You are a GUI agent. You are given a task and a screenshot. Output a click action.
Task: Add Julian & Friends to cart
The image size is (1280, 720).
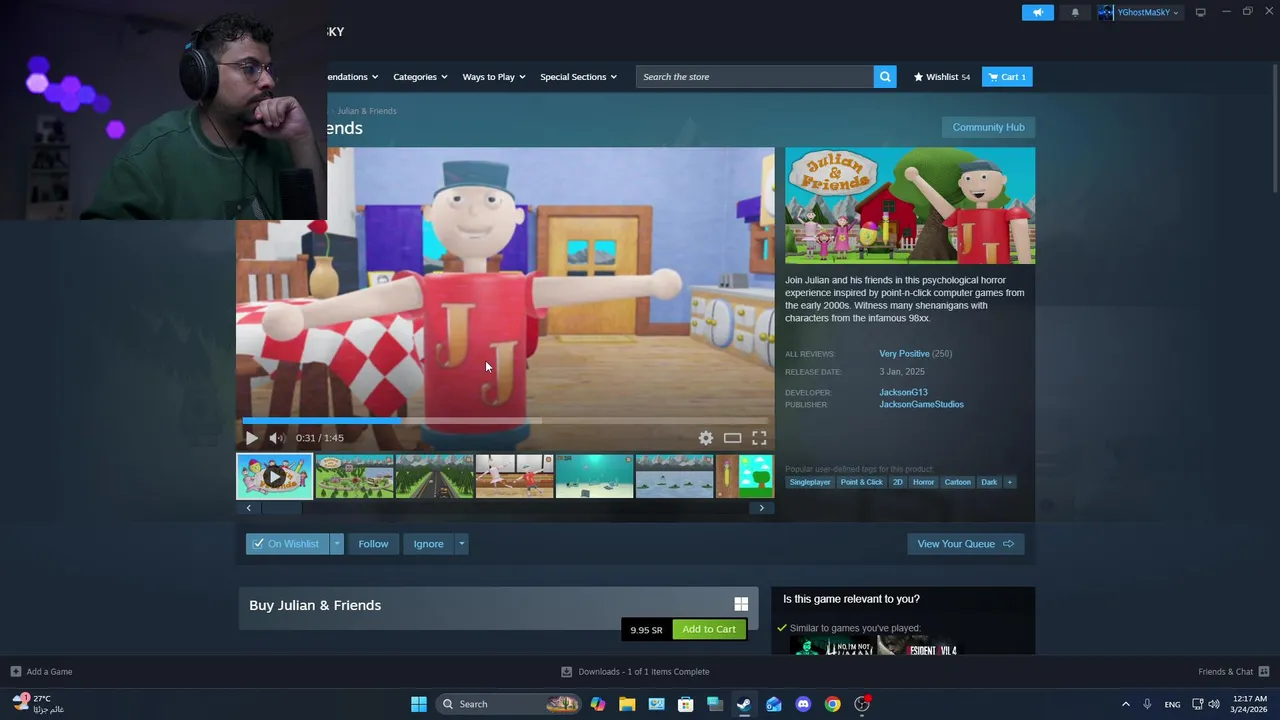coord(709,629)
